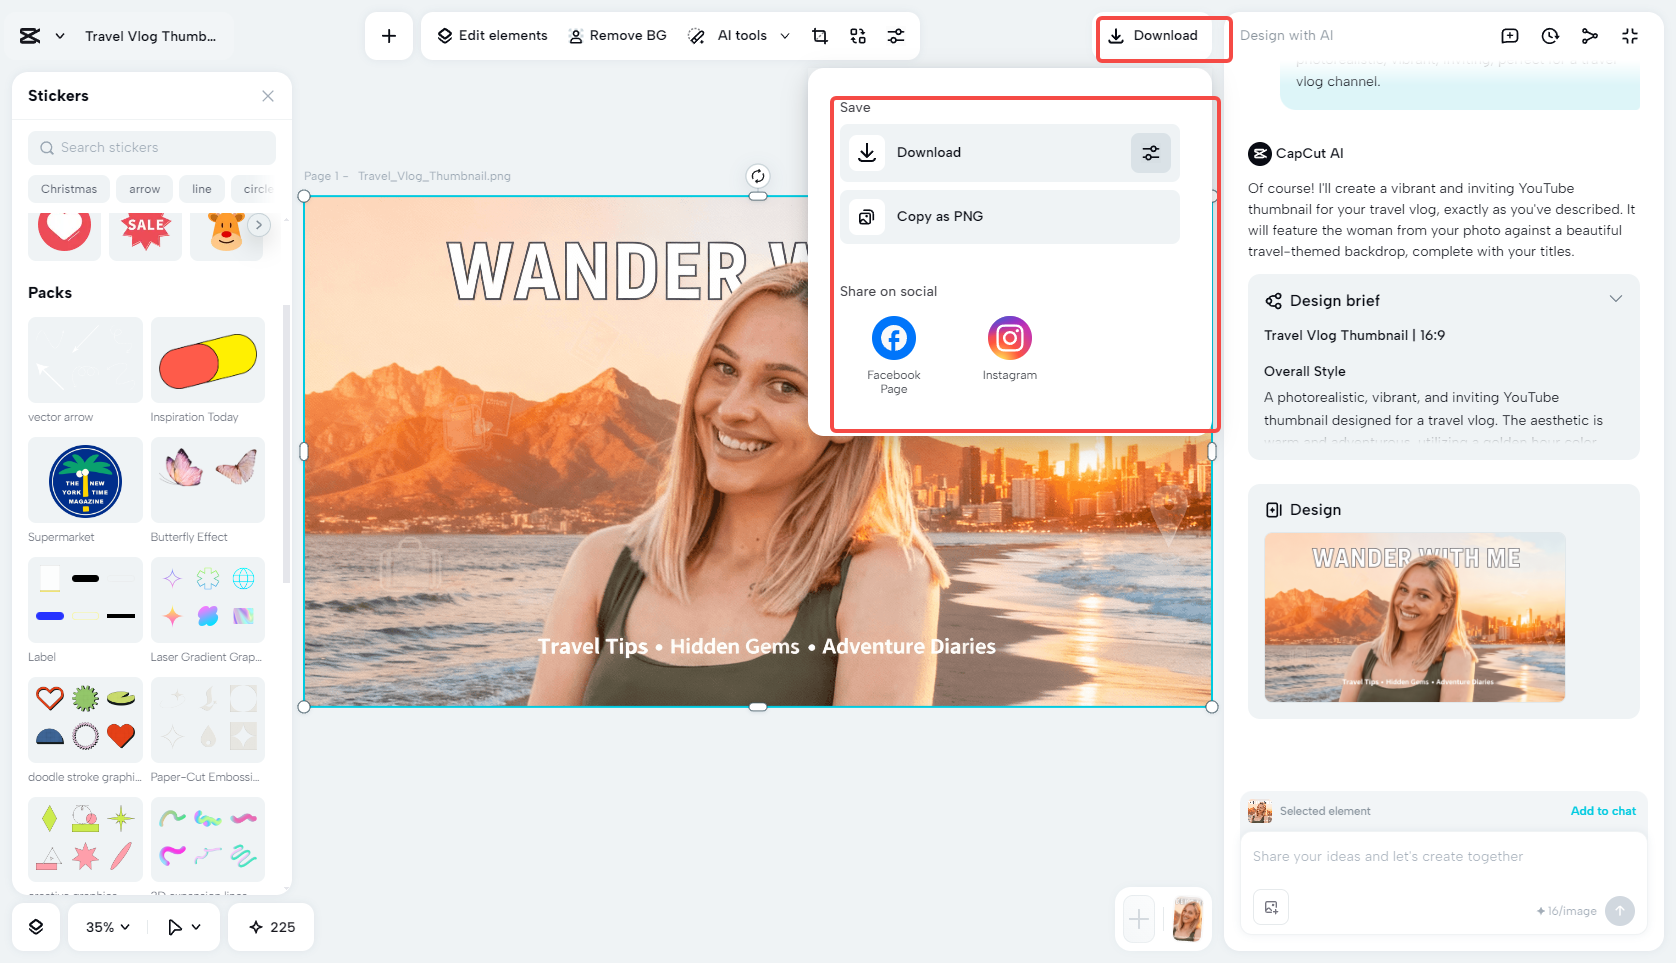Select the Crop tool in the toolbar

(x=819, y=35)
